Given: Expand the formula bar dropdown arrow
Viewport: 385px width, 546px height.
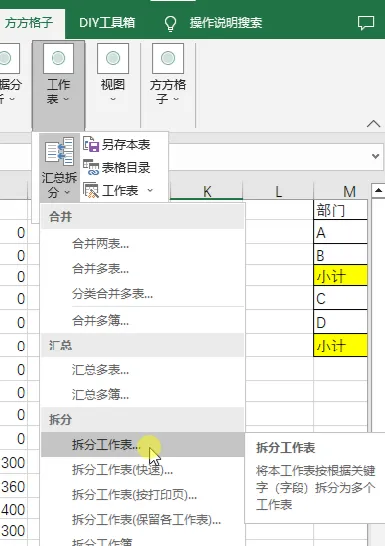Looking at the screenshot, I should coord(375,156).
